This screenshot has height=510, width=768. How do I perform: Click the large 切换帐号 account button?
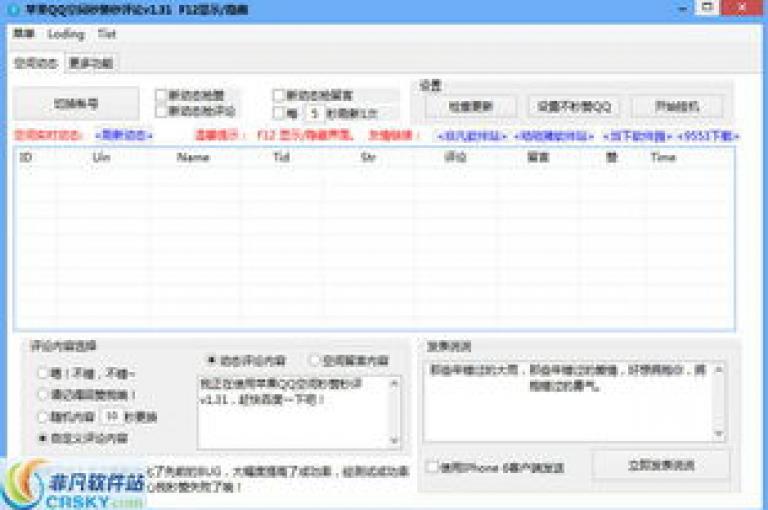pyautogui.click(x=76, y=103)
